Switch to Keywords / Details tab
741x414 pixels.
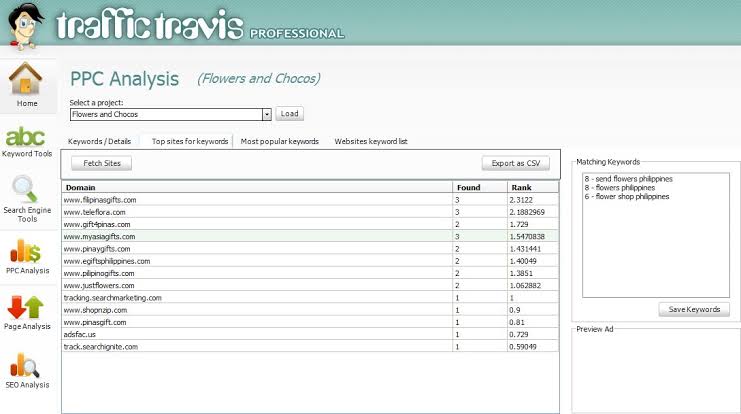coord(99,141)
